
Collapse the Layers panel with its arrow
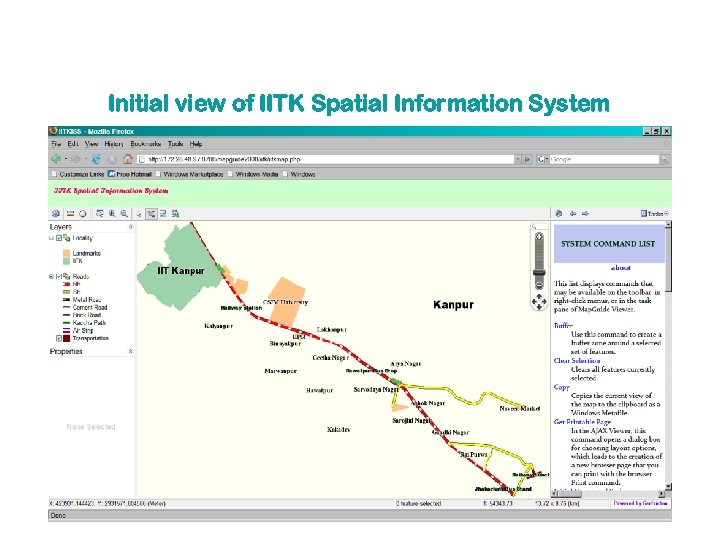(130, 227)
